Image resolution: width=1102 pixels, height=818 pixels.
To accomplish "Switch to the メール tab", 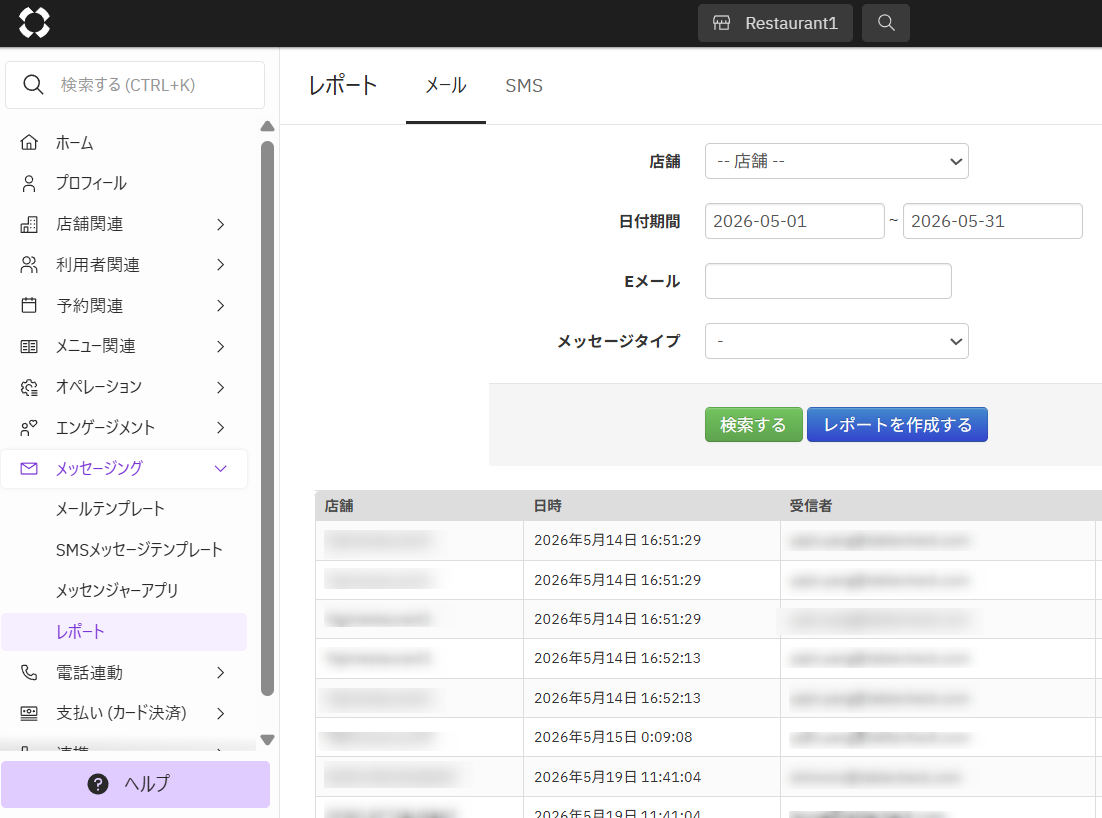I will pos(446,86).
